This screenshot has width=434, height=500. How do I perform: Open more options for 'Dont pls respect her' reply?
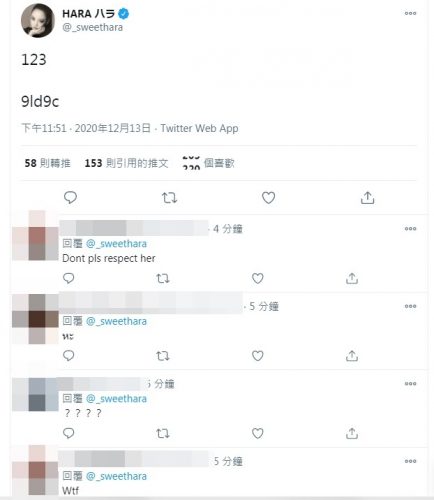[x=410, y=229]
